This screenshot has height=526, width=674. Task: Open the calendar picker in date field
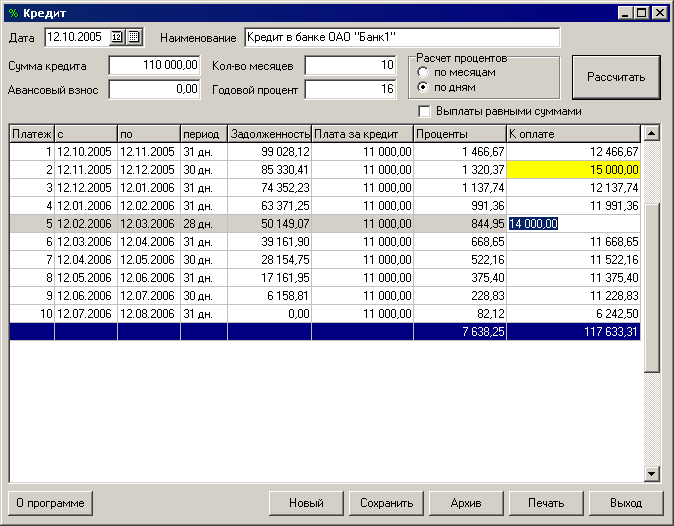point(117,38)
